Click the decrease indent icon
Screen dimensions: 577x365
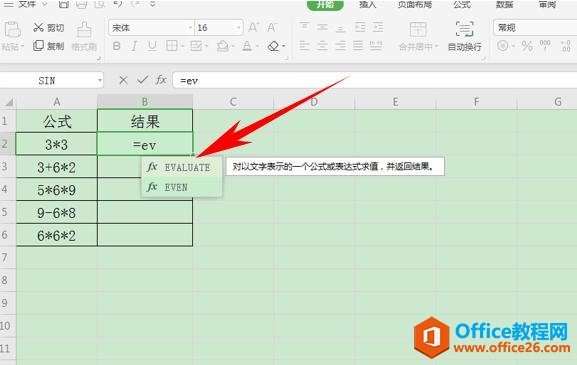(360, 27)
